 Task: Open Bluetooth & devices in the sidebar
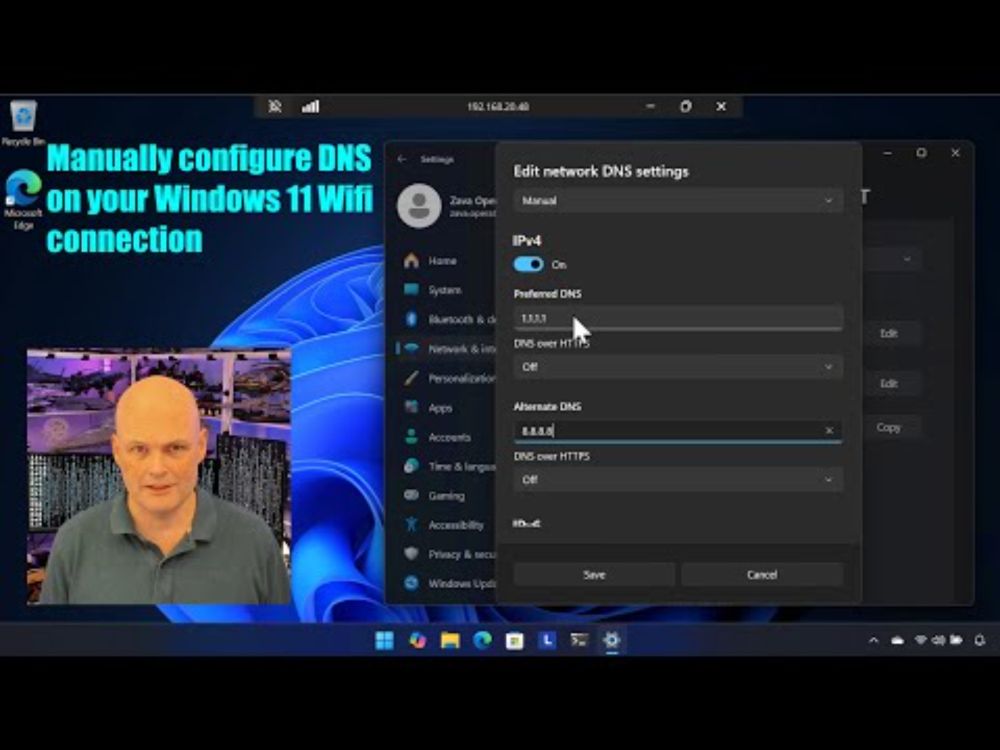tap(448, 319)
